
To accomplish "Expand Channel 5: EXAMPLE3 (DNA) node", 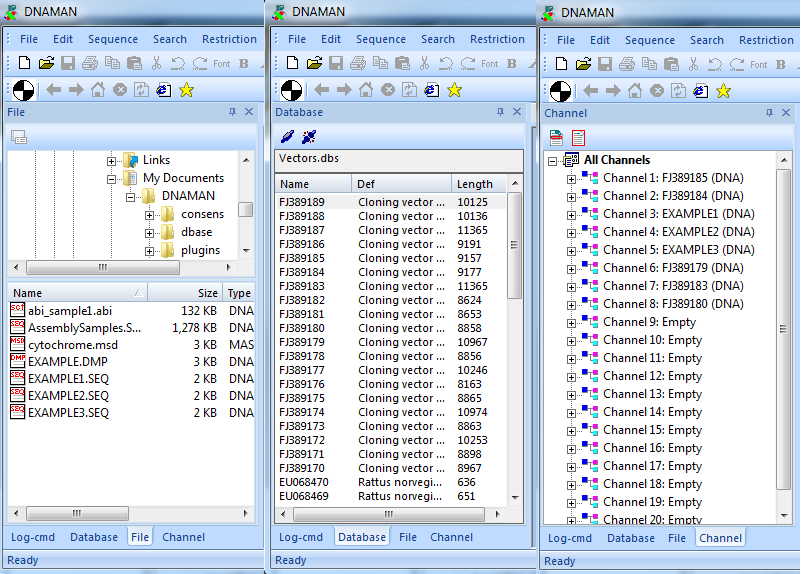I will point(571,251).
